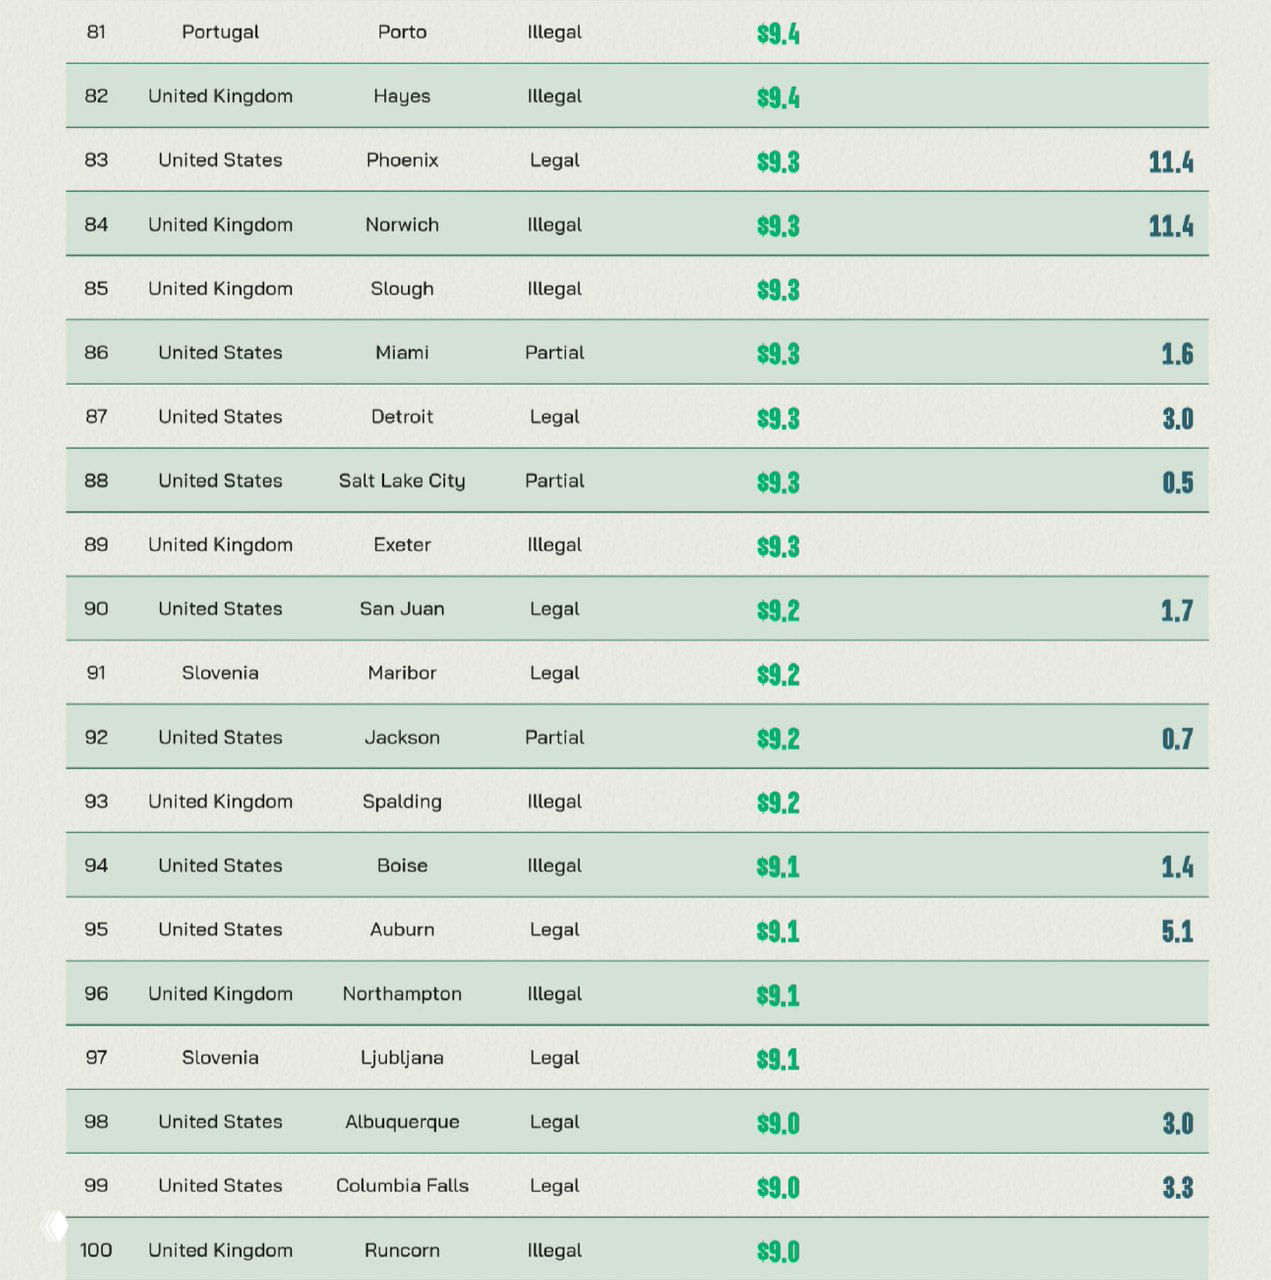Select the $9.4 price for Hayes
The height and width of the screenshot is (1280, 1271).
click(x=778, y=98)
